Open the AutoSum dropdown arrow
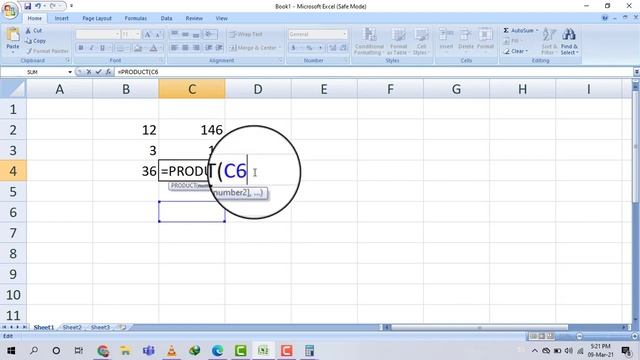Screen dimensions: 640x360 pyautogui.click(x=537, y=31)
